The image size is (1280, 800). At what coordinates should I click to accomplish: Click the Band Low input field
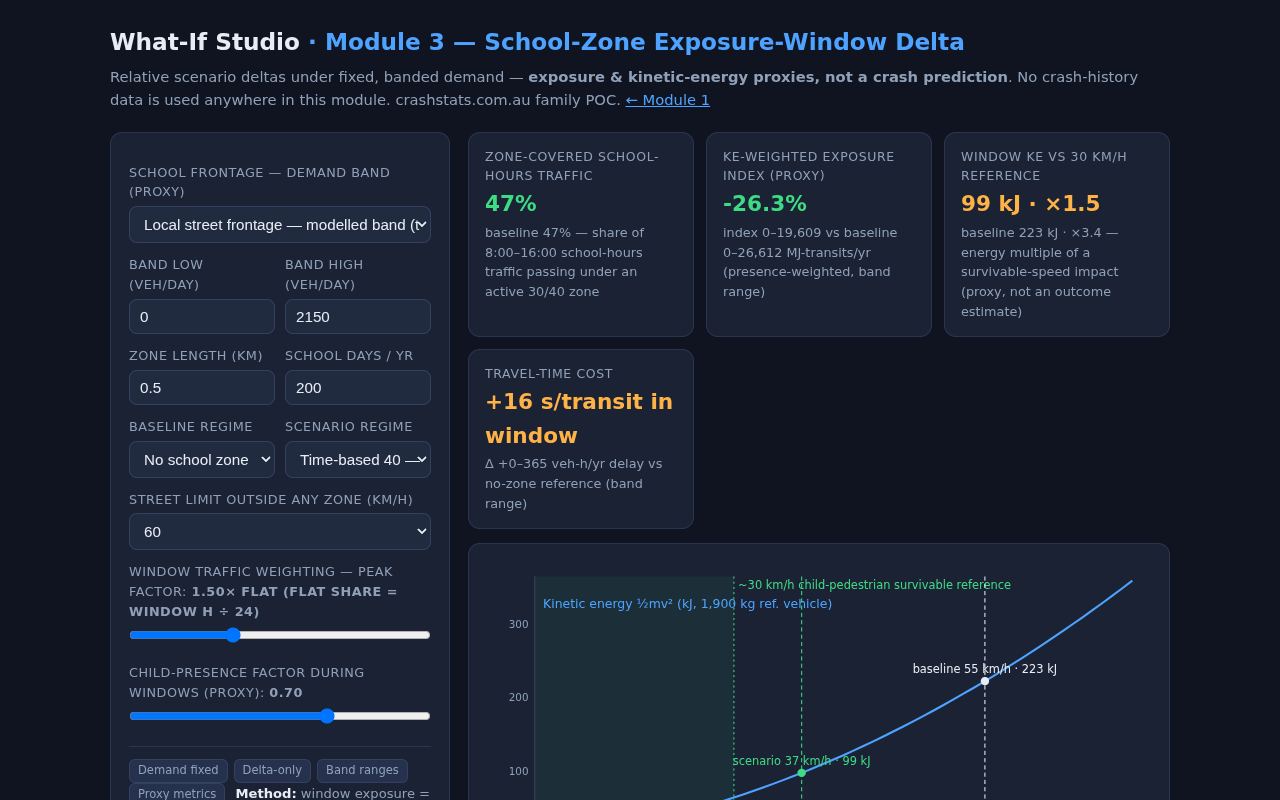(202, 316)
